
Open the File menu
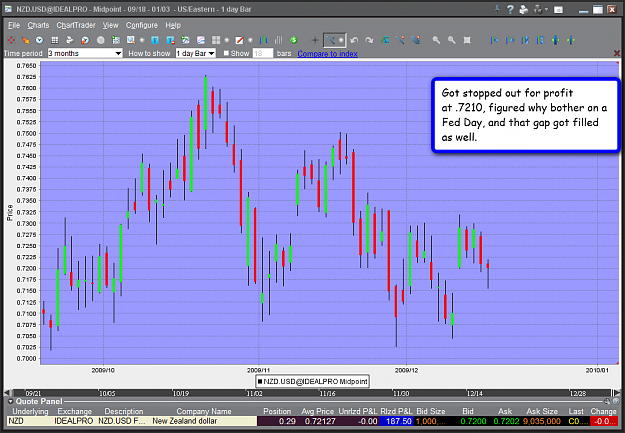click(x=14, y=25)
